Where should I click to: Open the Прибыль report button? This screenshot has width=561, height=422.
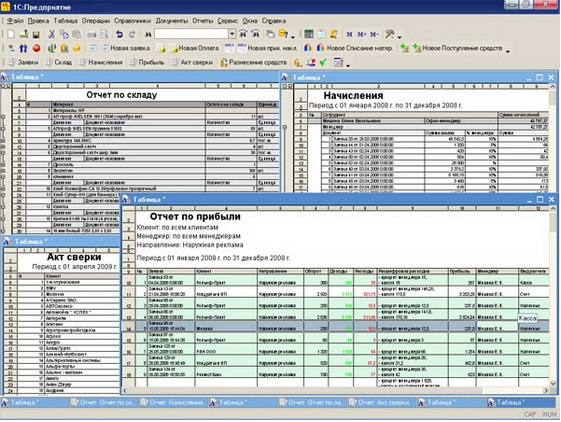tap(147, 62)
